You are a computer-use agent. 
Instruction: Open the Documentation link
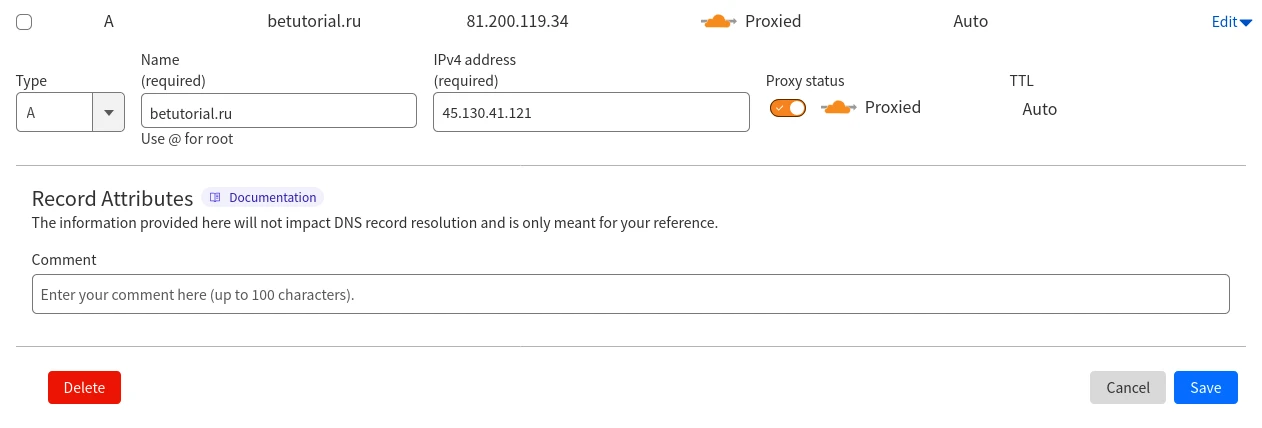click(272, 198)
